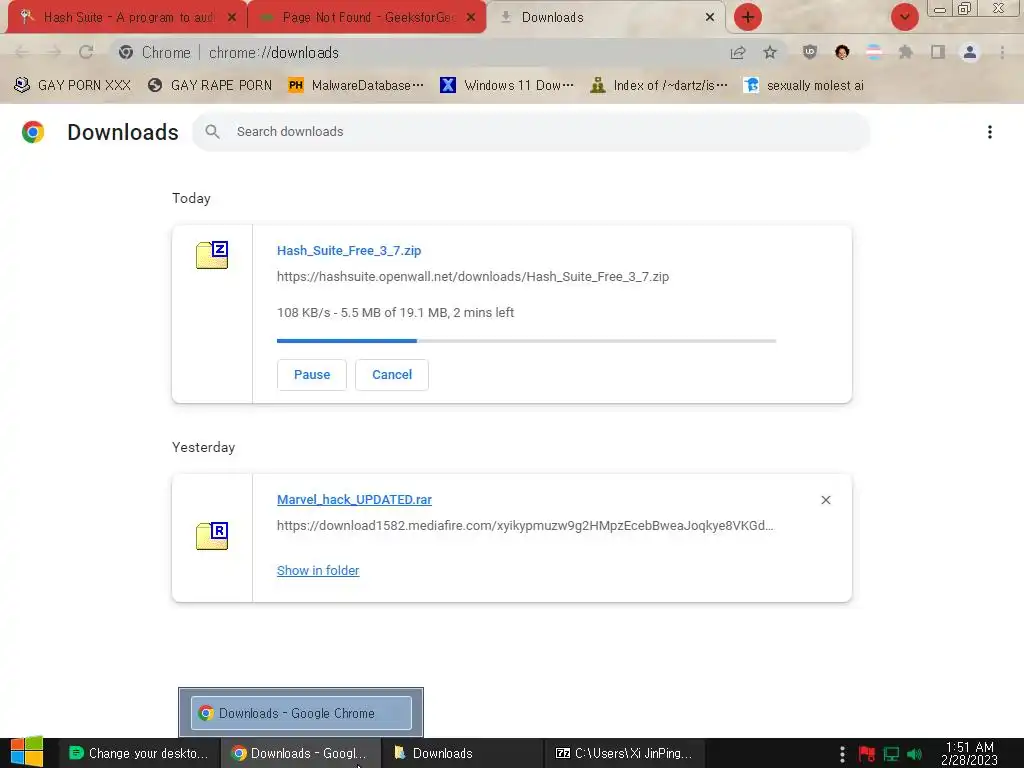1024x768 pixels.
Task: Close the Downloads tab
Action: 710,18
